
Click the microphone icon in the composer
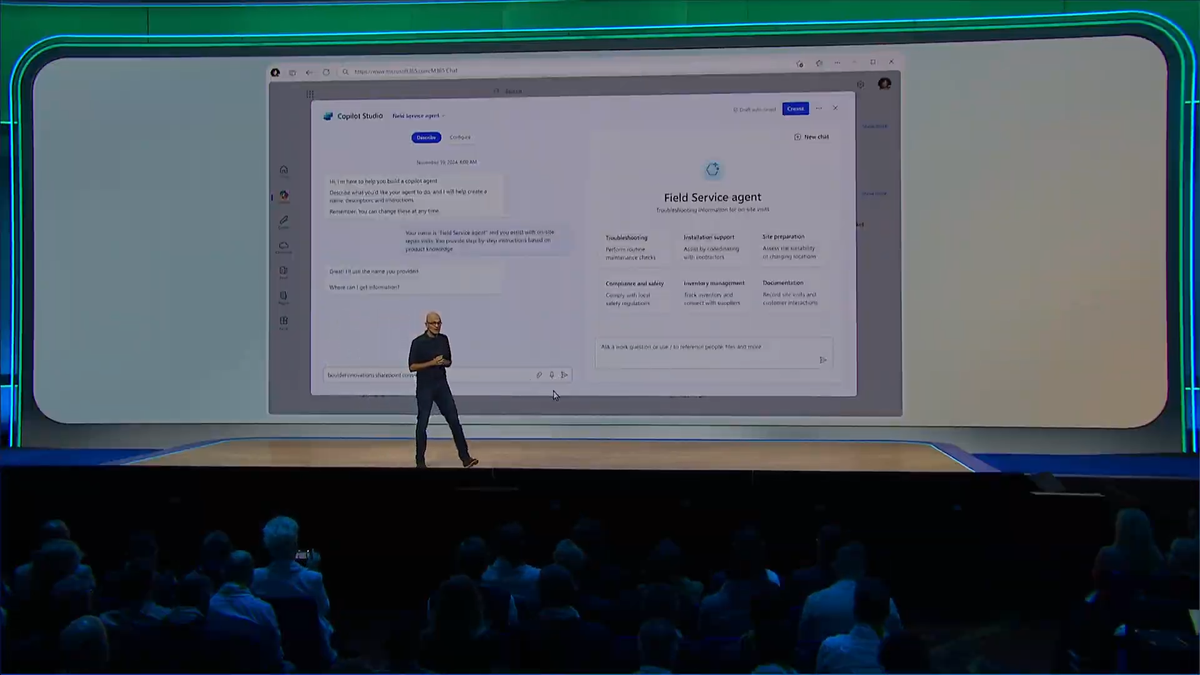(x=552, y=374)
